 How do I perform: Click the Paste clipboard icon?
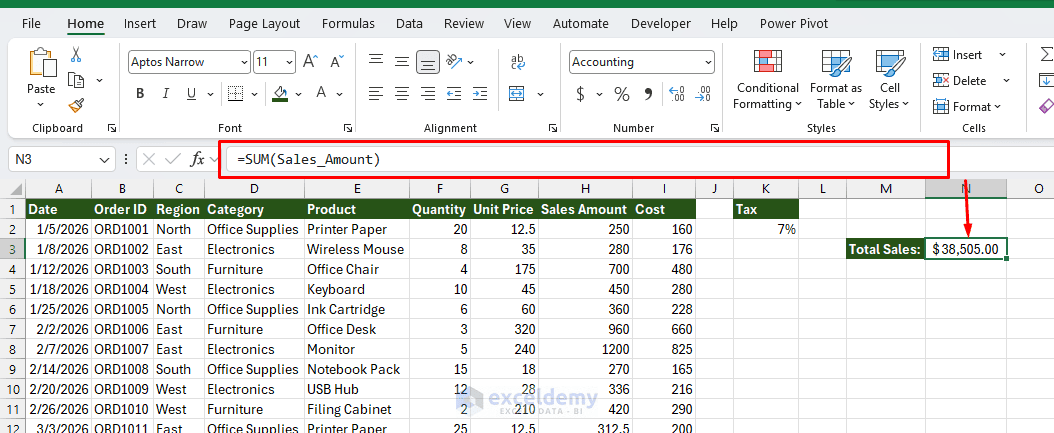[x=42, y=63]
